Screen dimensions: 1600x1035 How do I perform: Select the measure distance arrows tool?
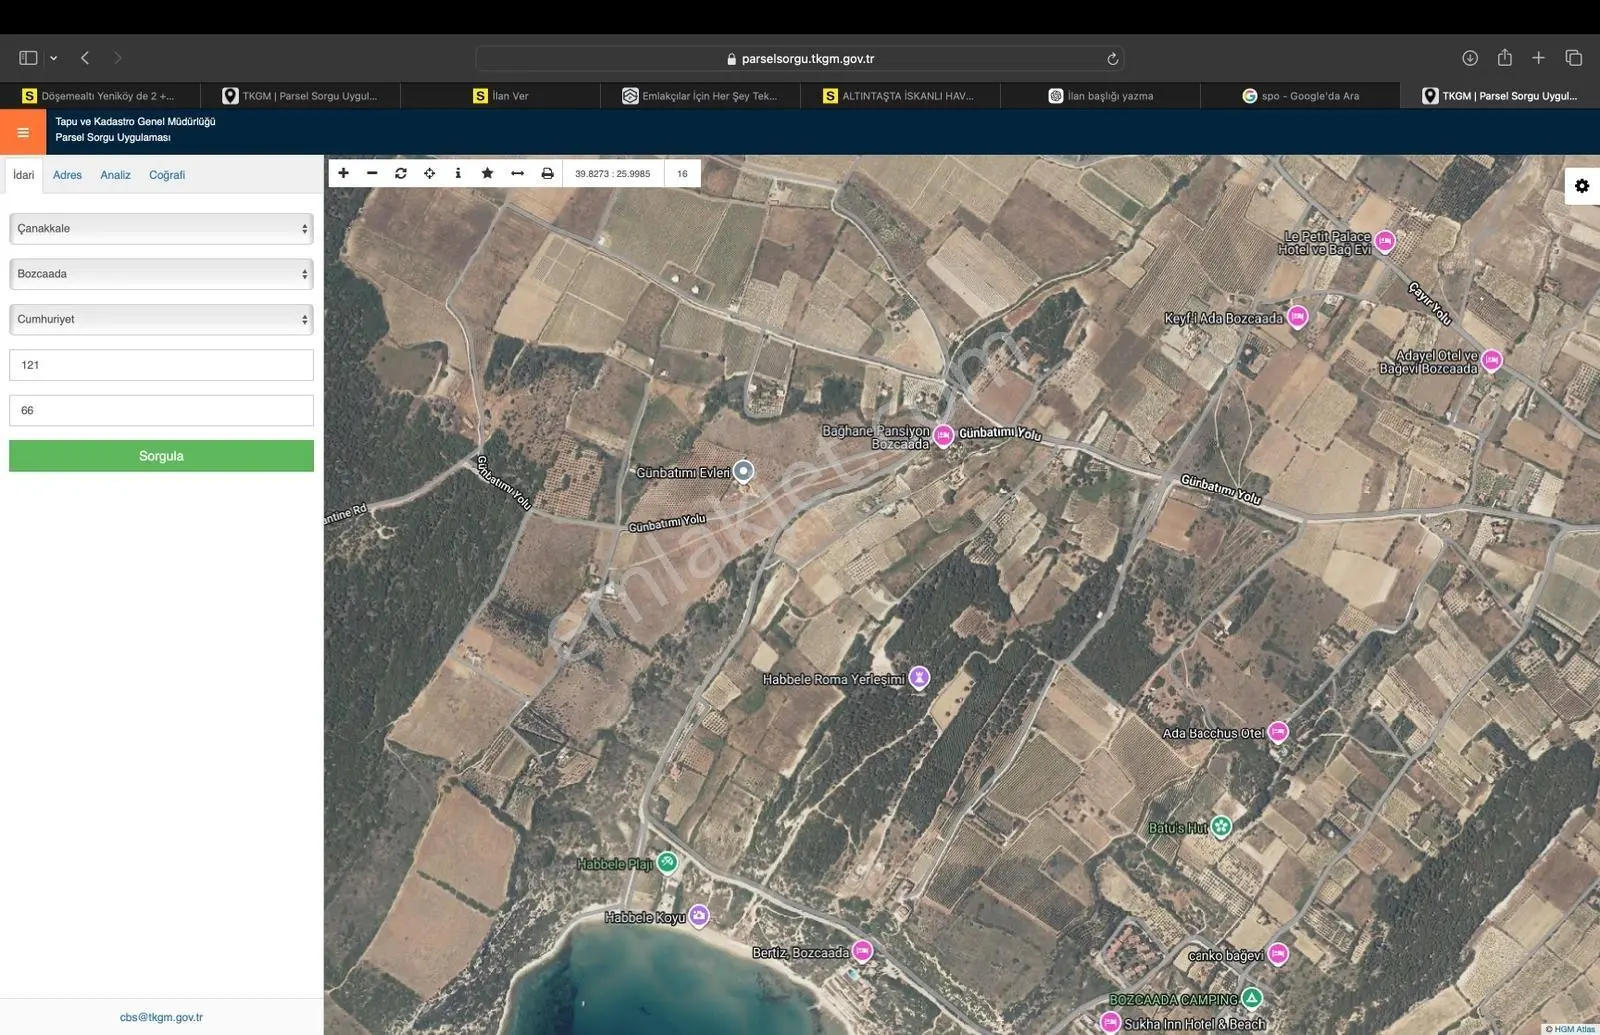[x=517, y=173]
